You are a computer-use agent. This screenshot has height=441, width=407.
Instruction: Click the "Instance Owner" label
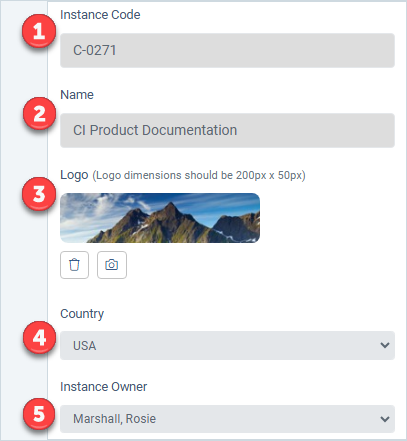[103, 387]
